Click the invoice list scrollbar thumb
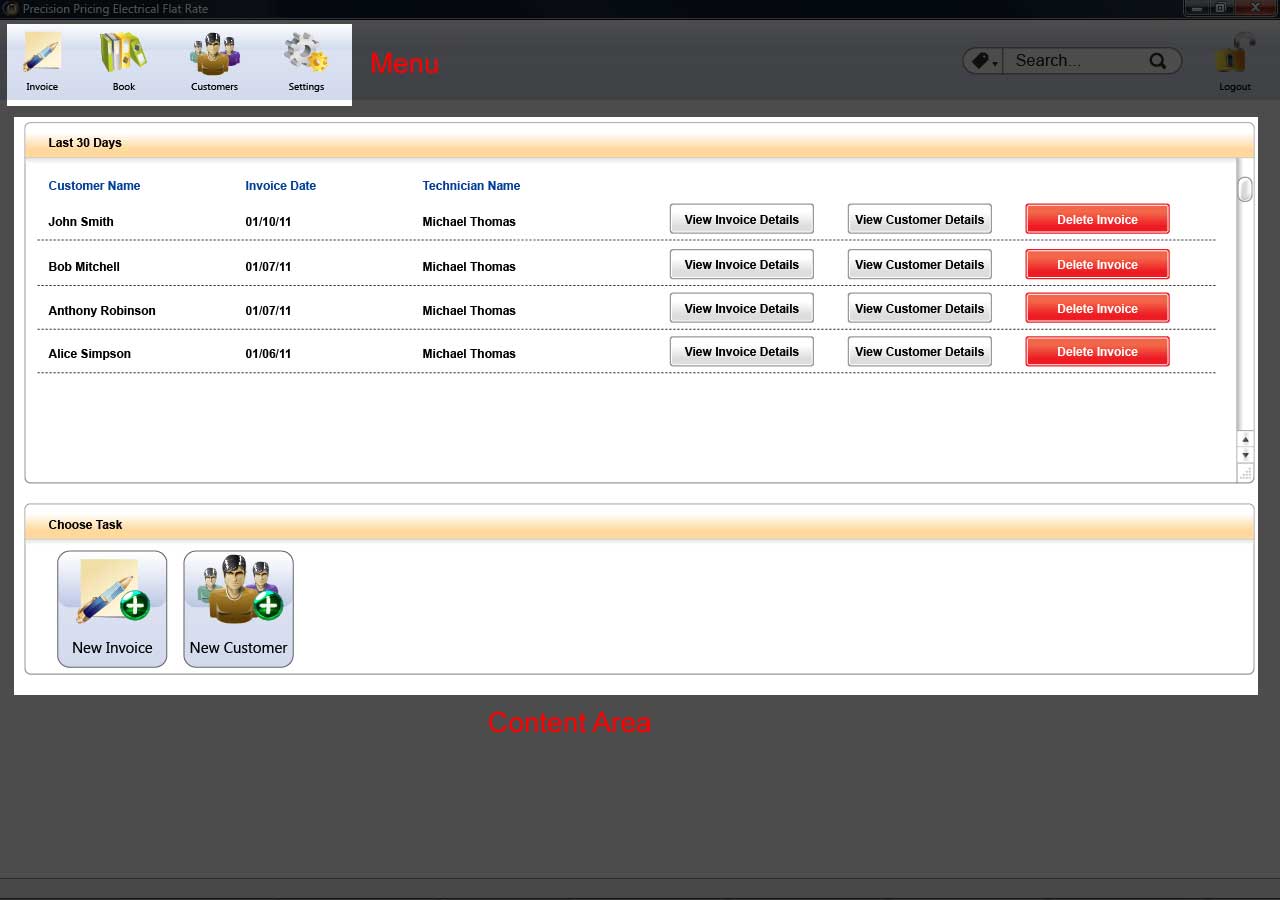This screenshot has height=900, width=1280. tap(1245, 189)
